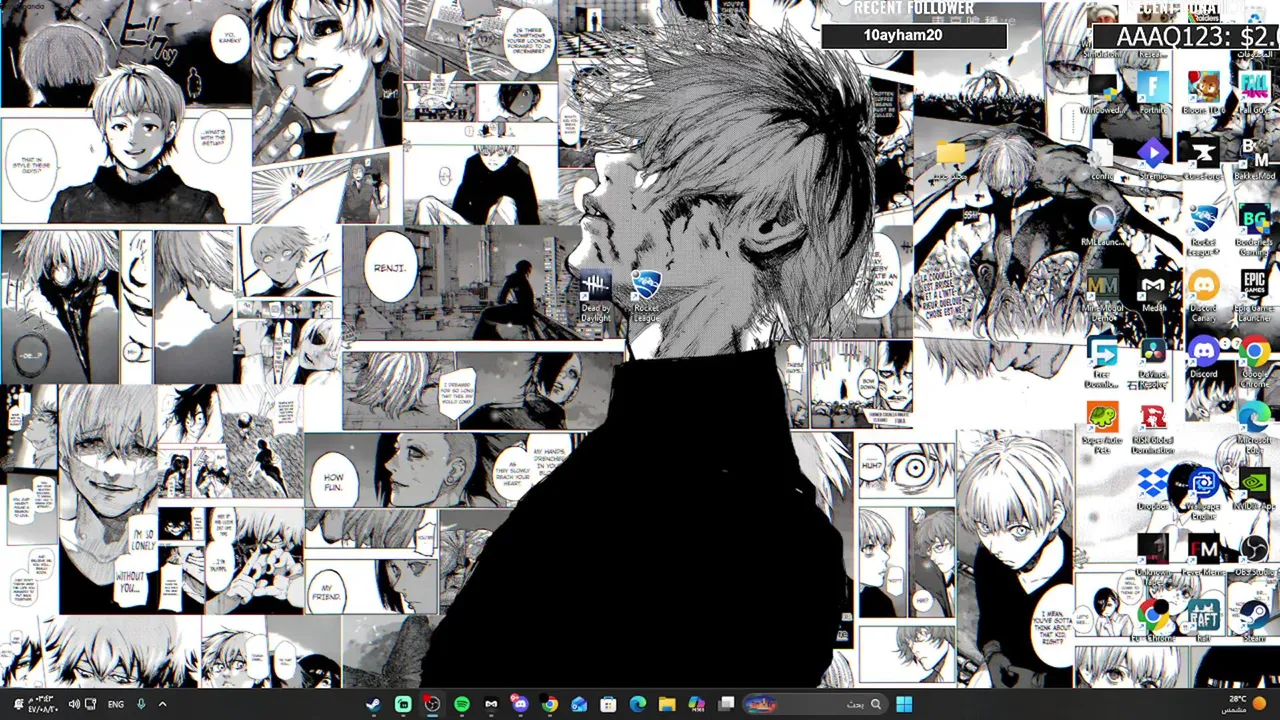The height and width of the screenshot is (720, 1280).
Task: Open the Free Download Manager desktop shortcut
Action: [x=1102, y=363]
